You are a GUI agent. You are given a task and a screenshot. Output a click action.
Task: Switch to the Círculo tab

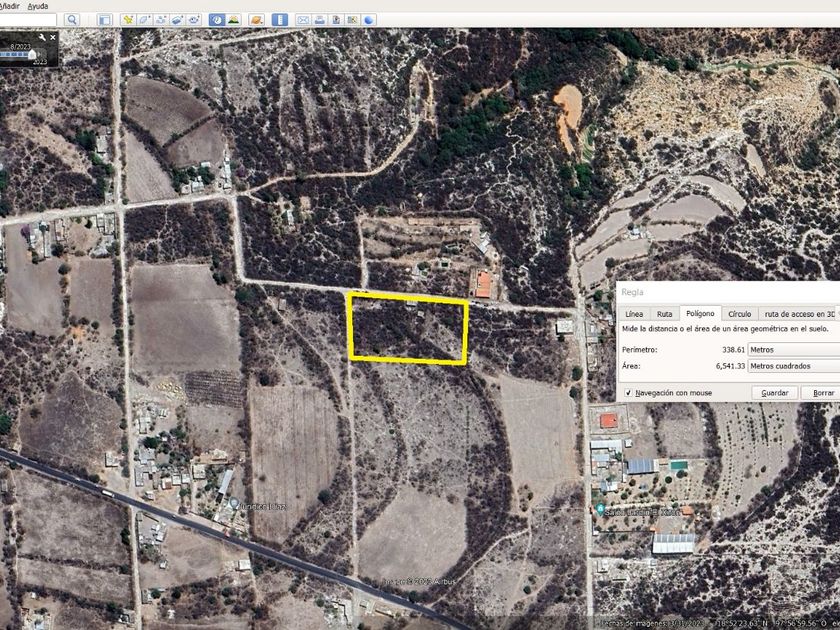[739, 314]
